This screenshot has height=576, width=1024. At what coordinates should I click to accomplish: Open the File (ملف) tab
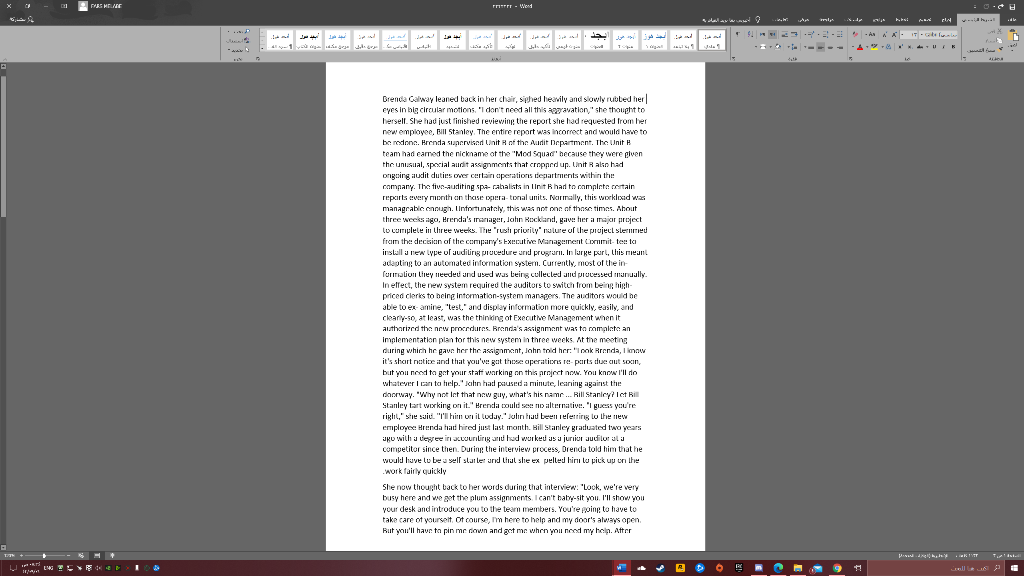point(1012,20)
